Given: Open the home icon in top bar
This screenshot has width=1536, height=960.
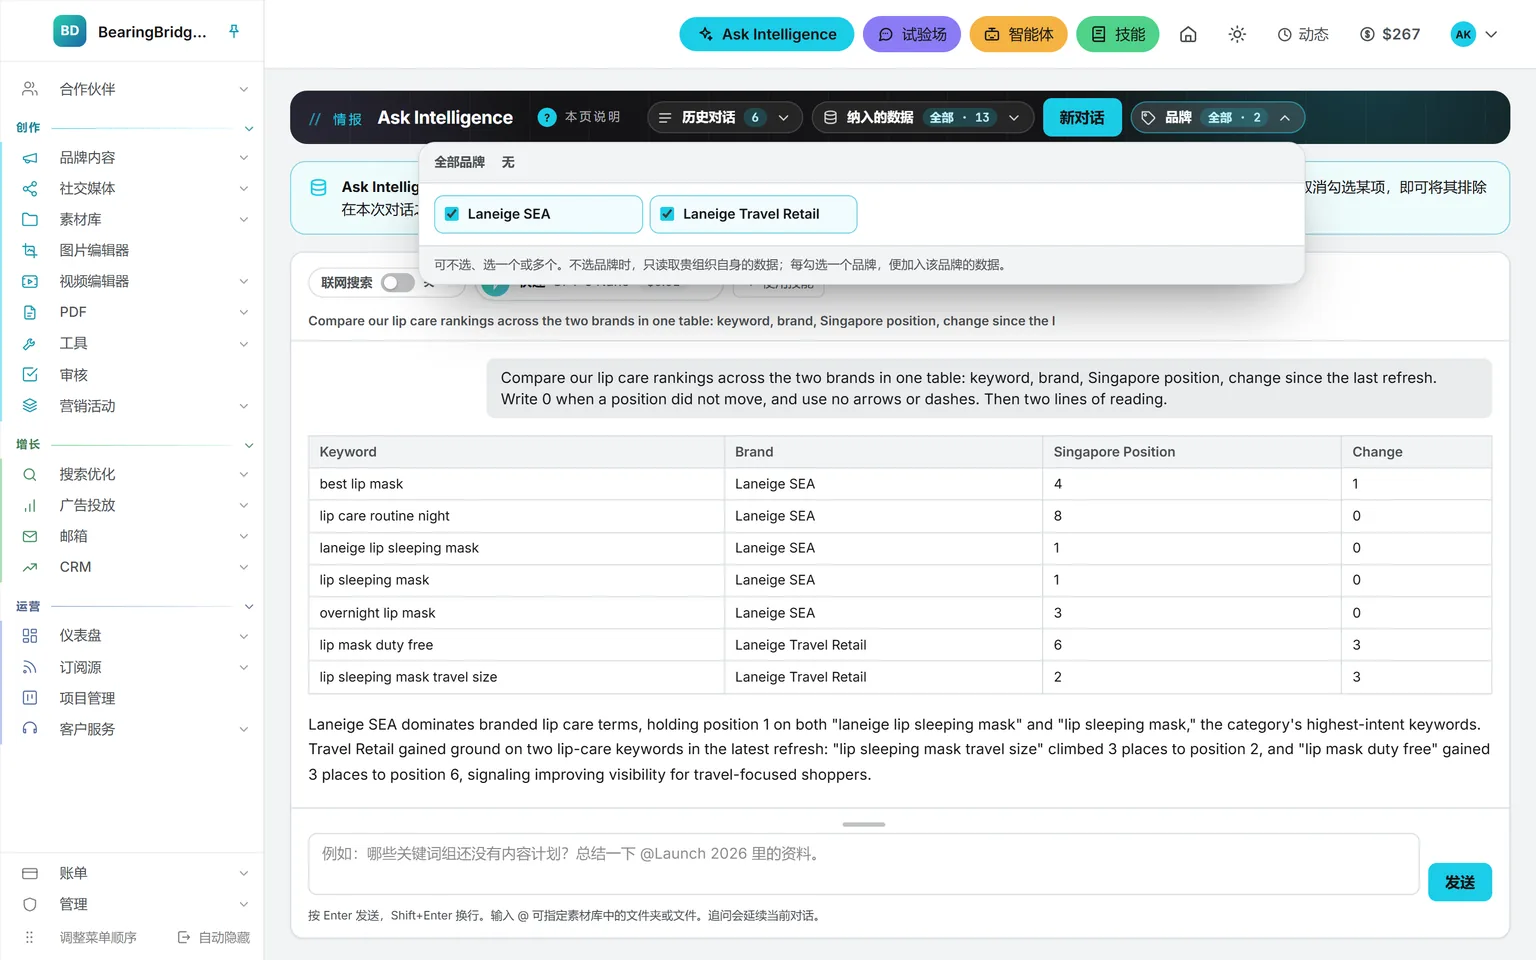Looking at the screenshot, I should pos(1188,34).
